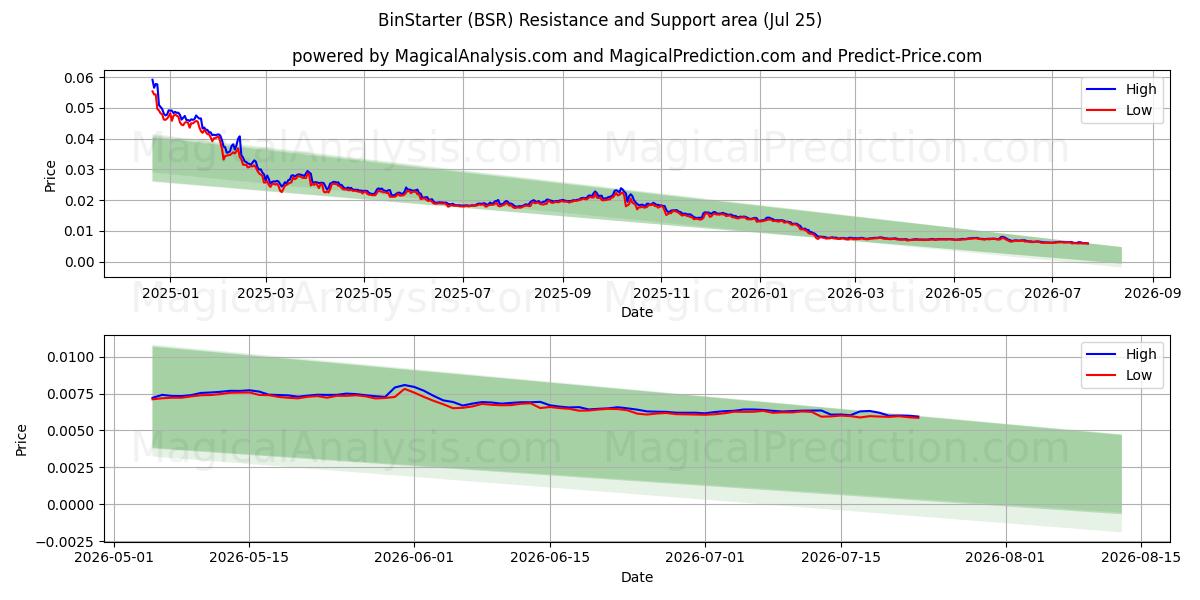Click the 'Date' axis label under top chart
1200x600 pixels.
tap(637, 312)
